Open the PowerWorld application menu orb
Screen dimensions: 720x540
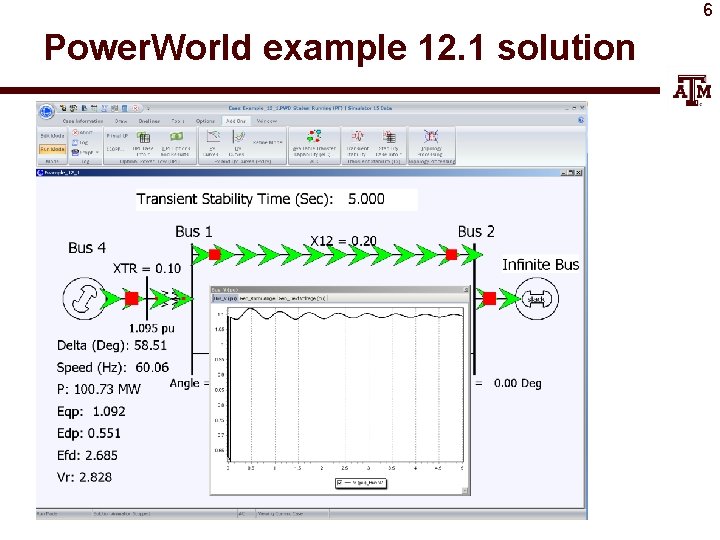click(46, 111)
